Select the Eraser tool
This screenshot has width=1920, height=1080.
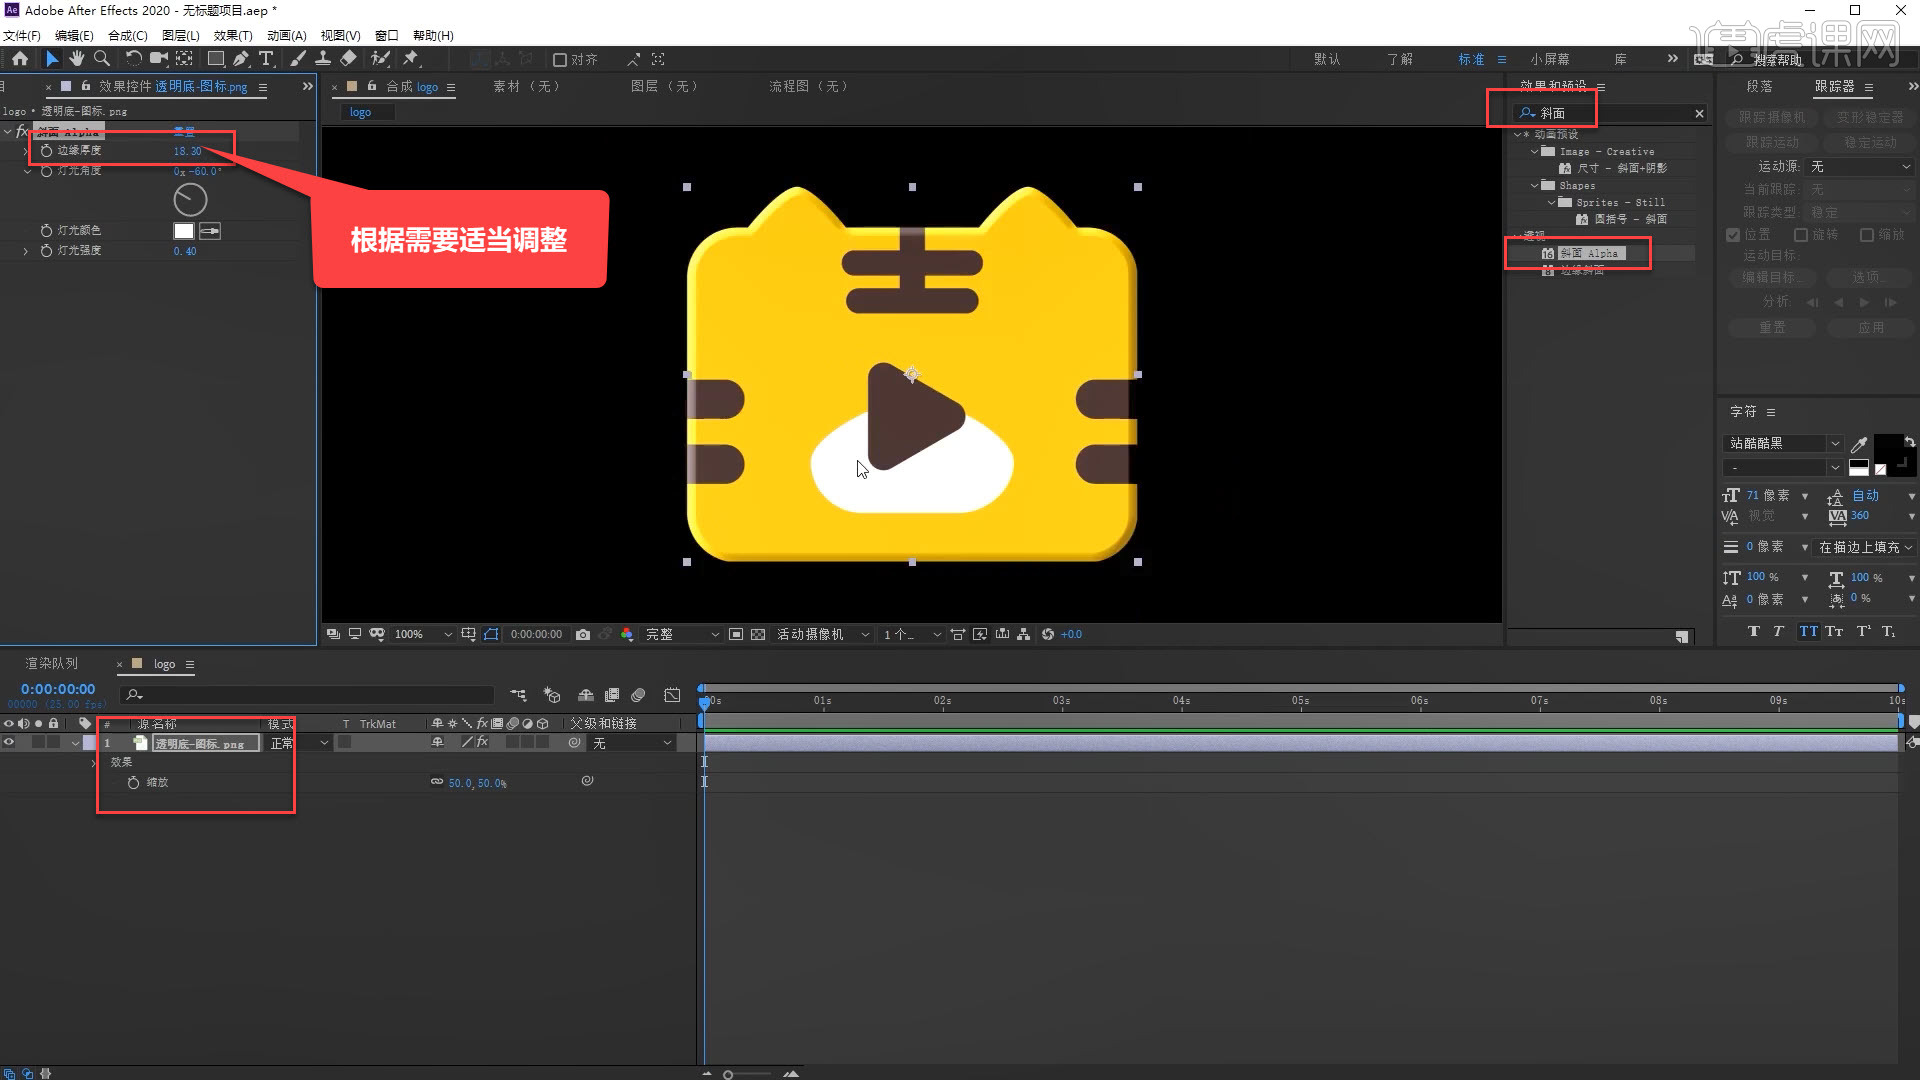pos(348,59)
